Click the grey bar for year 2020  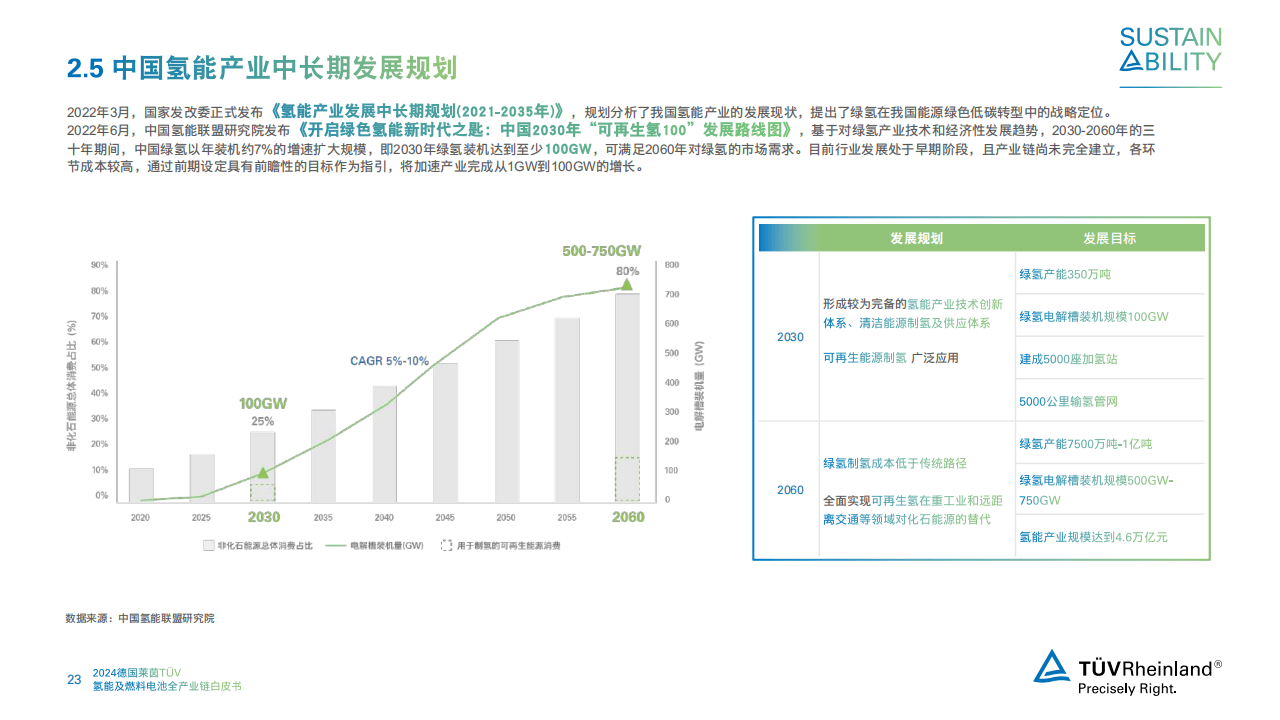(x=141, y=484)
